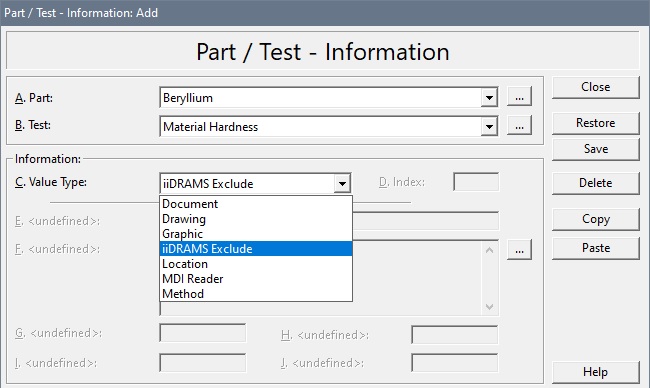Collapse the Value Type dropdown arrow

(342, 183)
